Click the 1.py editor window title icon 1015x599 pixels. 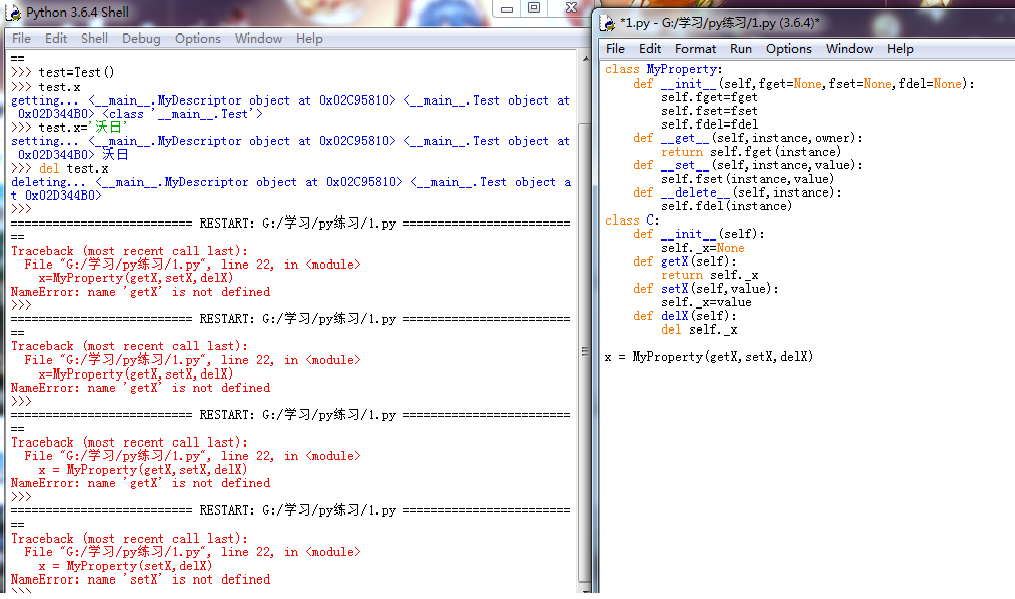tap(608, 23)
